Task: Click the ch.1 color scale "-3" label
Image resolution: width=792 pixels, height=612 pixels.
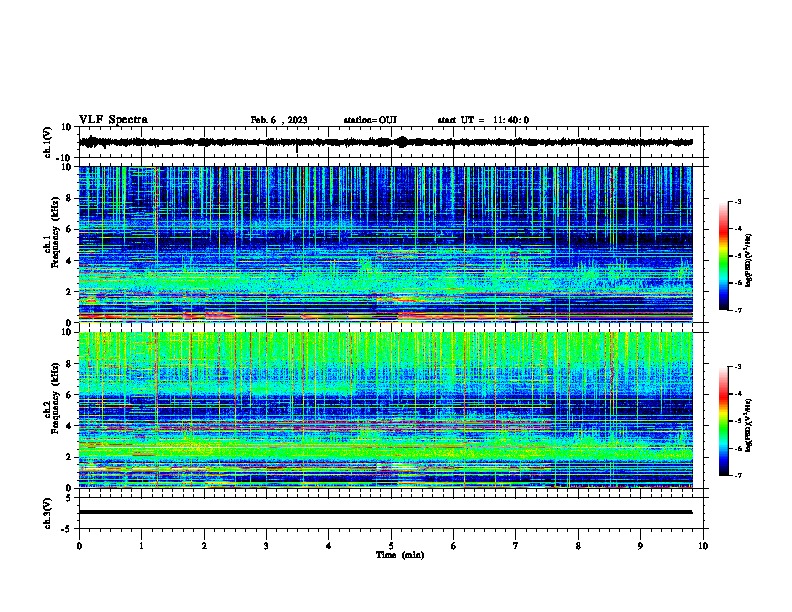Action: point(737,202)
